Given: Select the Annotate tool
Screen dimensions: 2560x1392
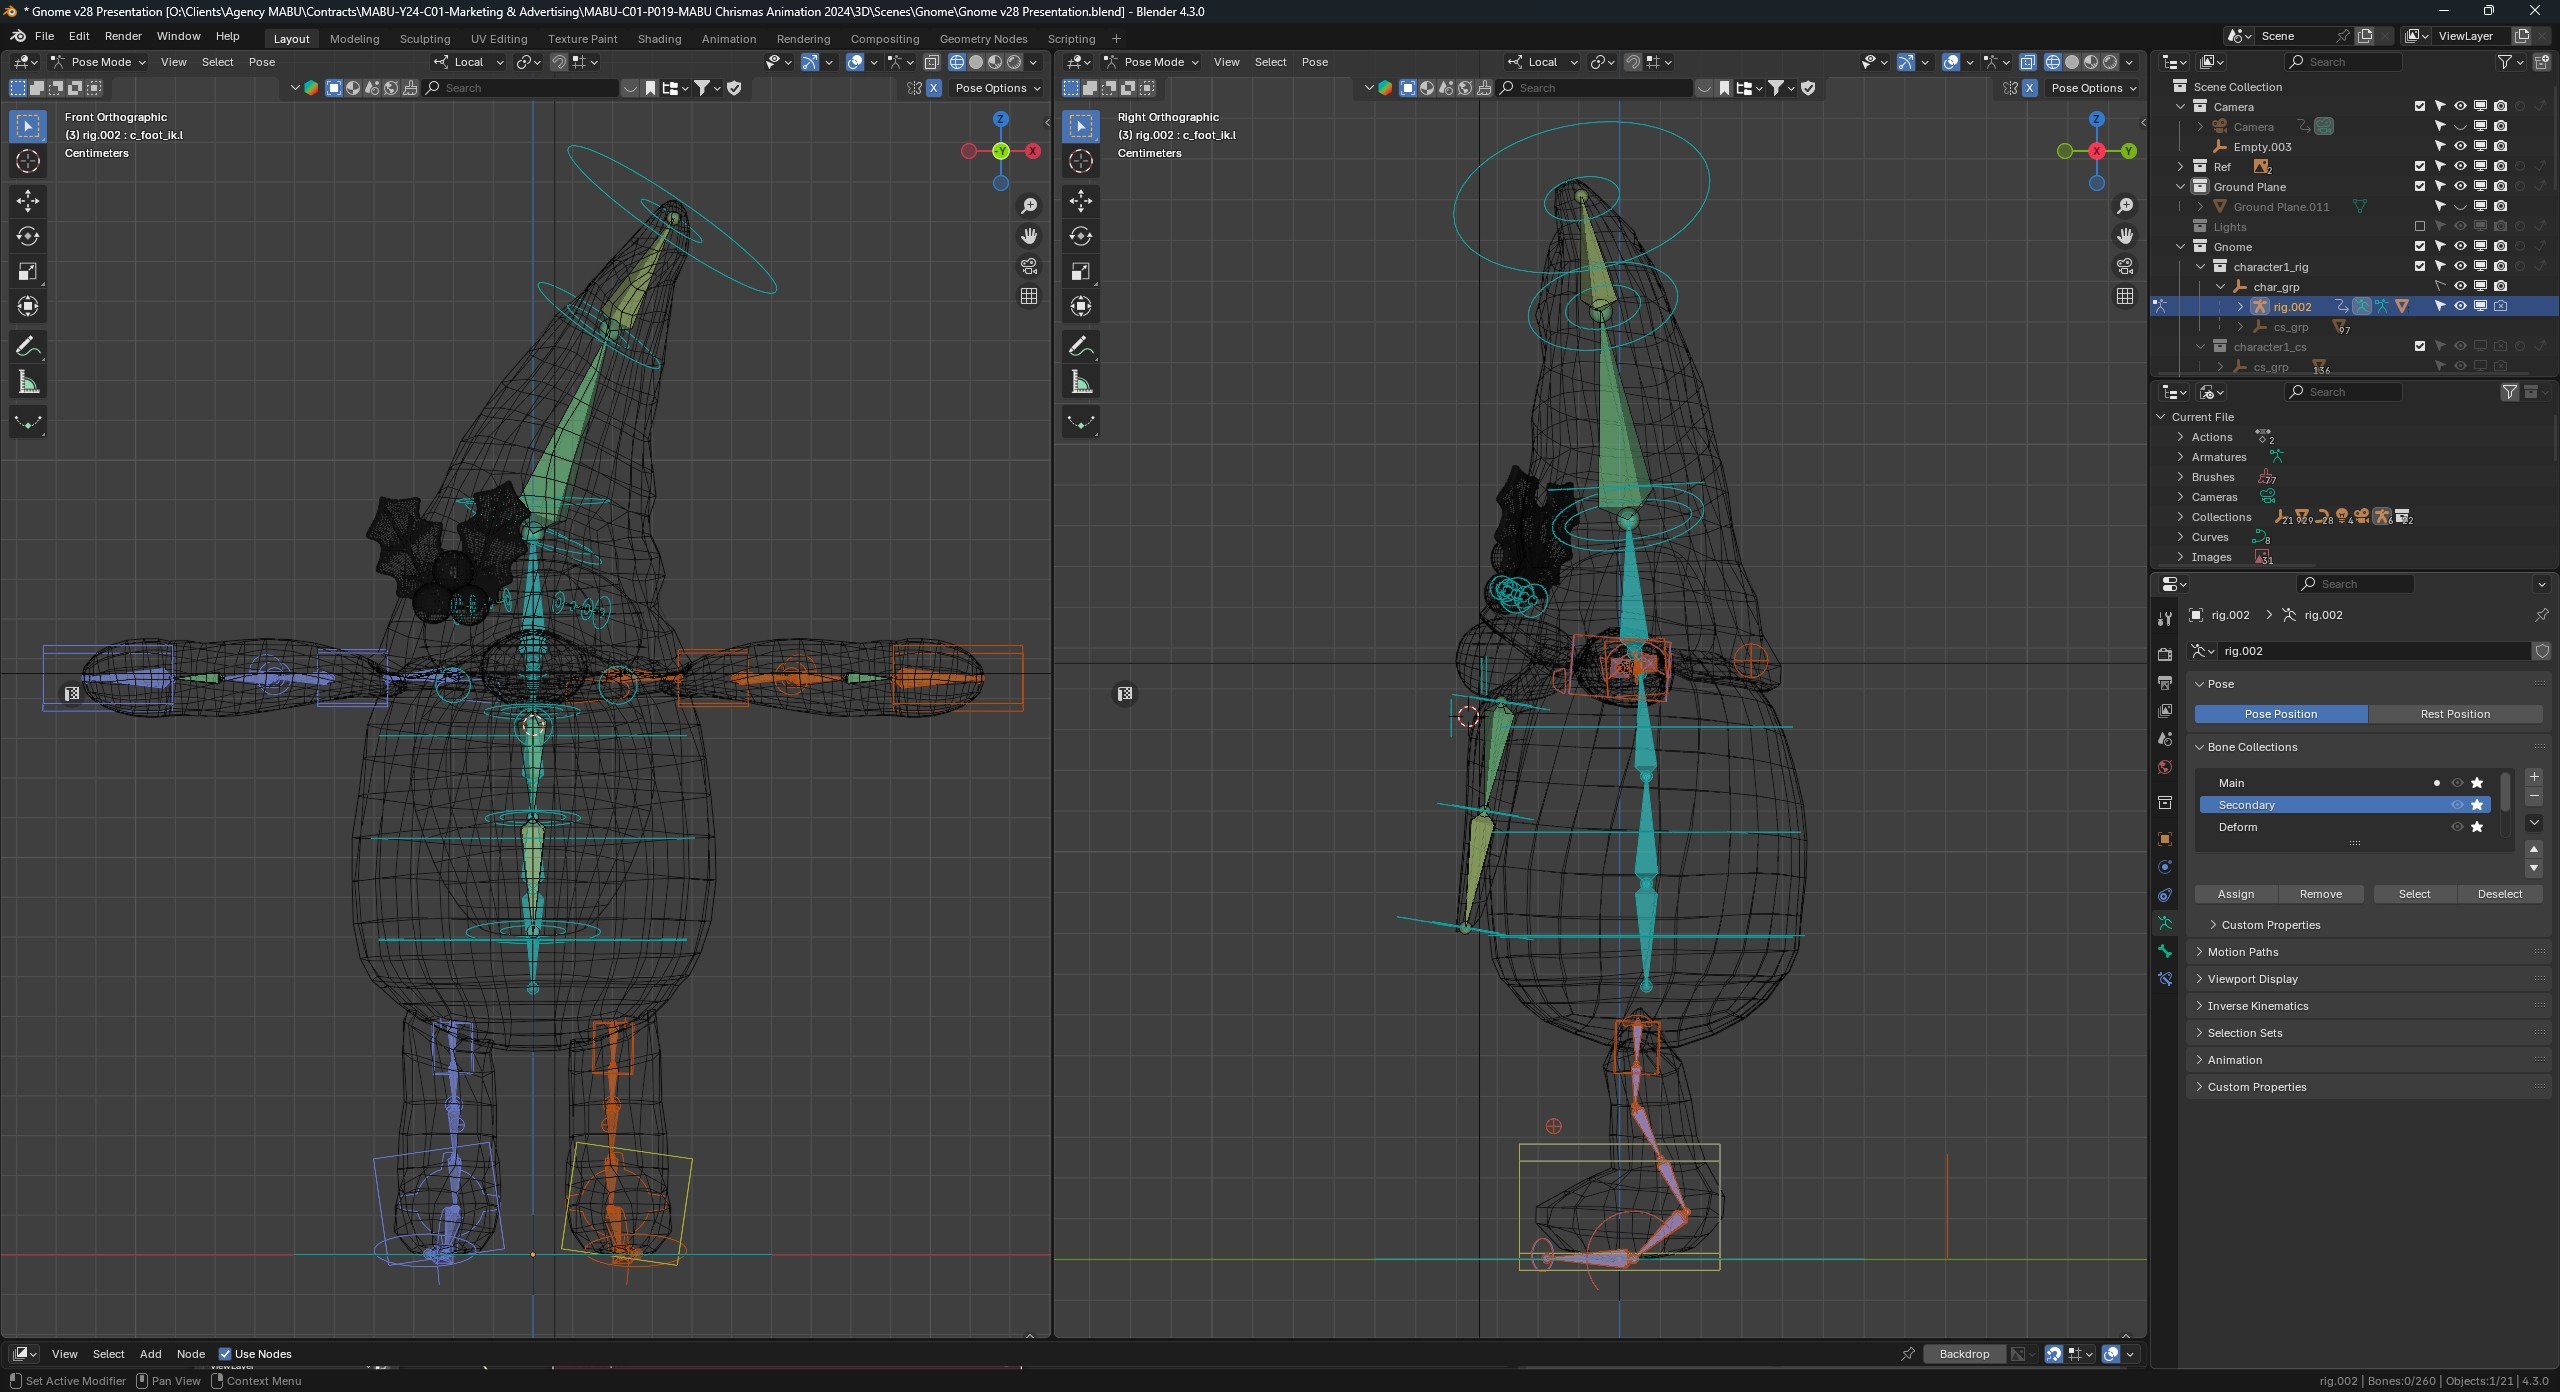Looking at the screenshot, I should (27, 345).
